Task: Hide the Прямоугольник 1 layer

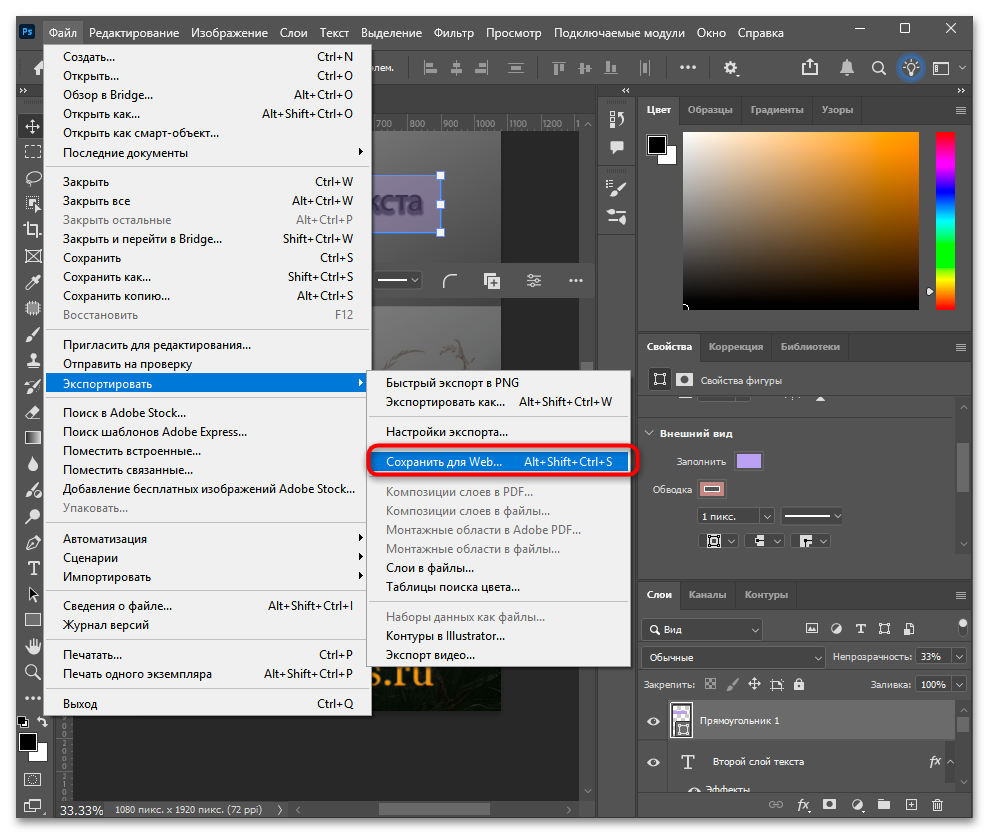Action: (653, 721)
